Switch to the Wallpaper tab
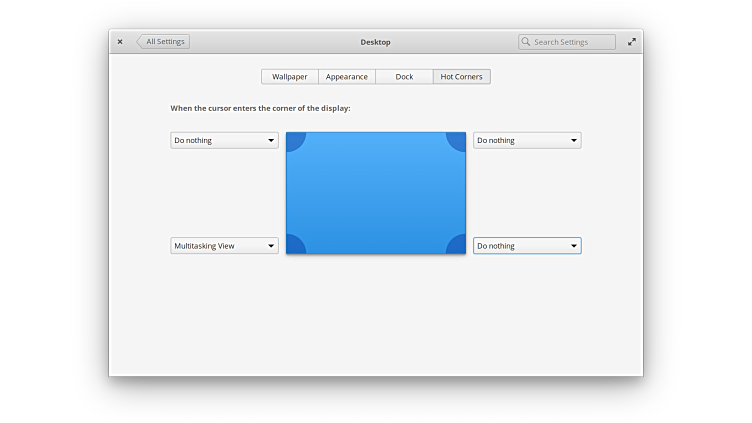This screenshot has height=423, width=752. coord(290,77)
